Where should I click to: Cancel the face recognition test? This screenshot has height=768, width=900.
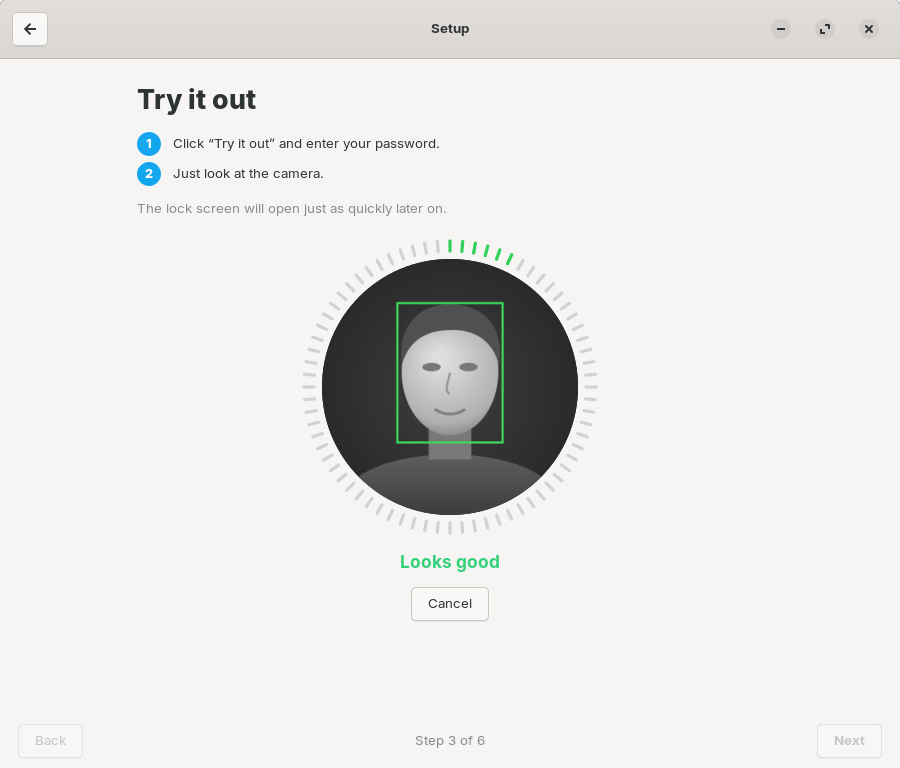tap(449, 603)
